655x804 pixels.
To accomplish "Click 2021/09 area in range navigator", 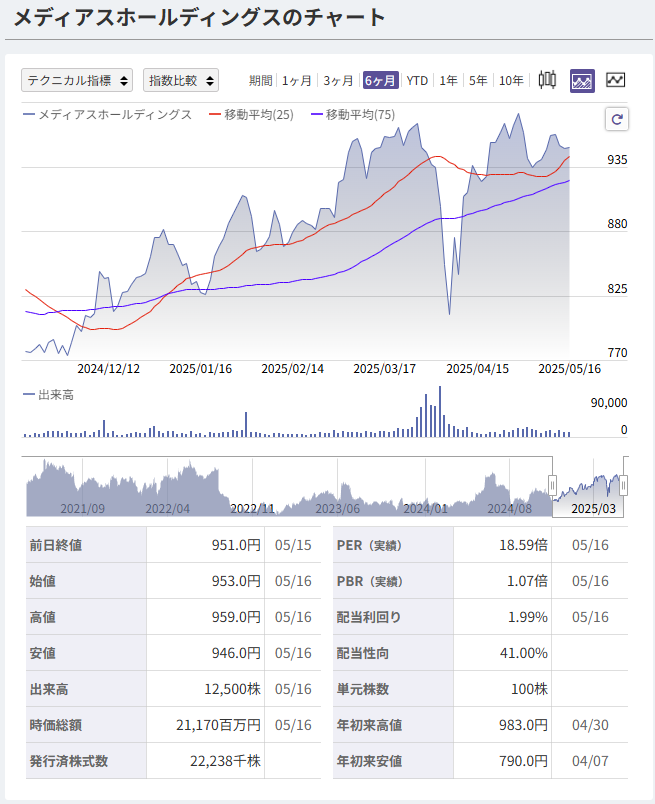I will (83, 509).
